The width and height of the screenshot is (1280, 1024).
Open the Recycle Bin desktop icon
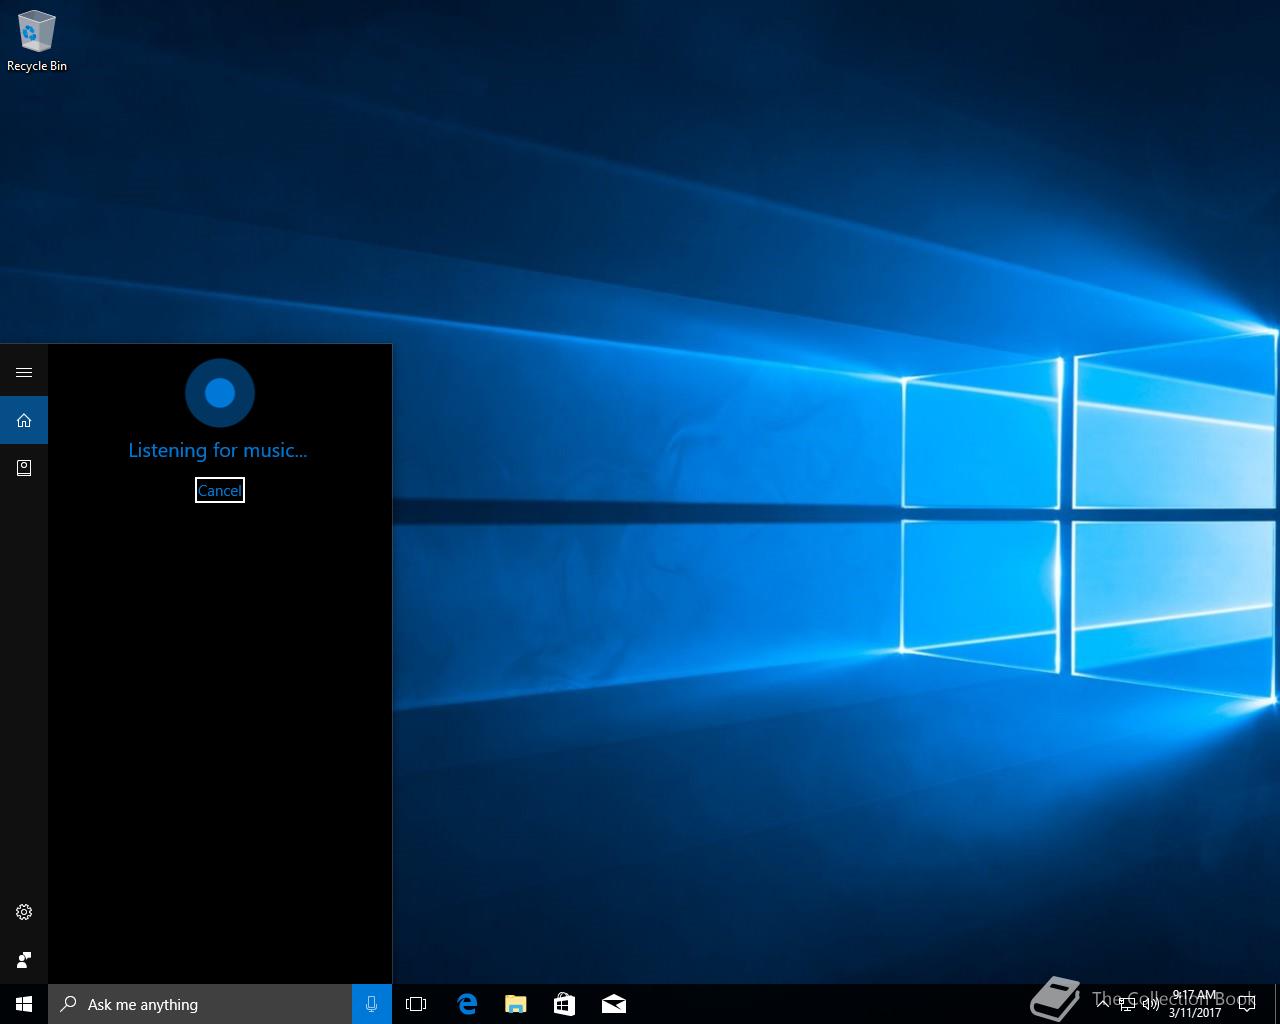37,41
